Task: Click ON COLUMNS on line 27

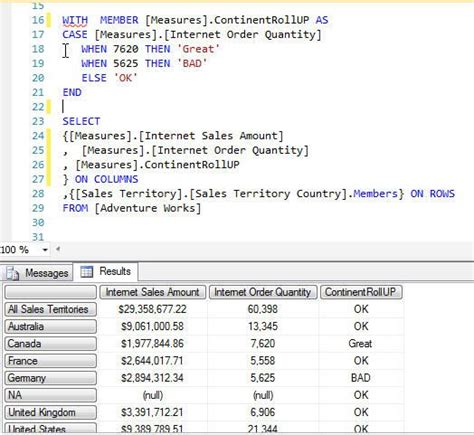Action: (x=106, y=179)
